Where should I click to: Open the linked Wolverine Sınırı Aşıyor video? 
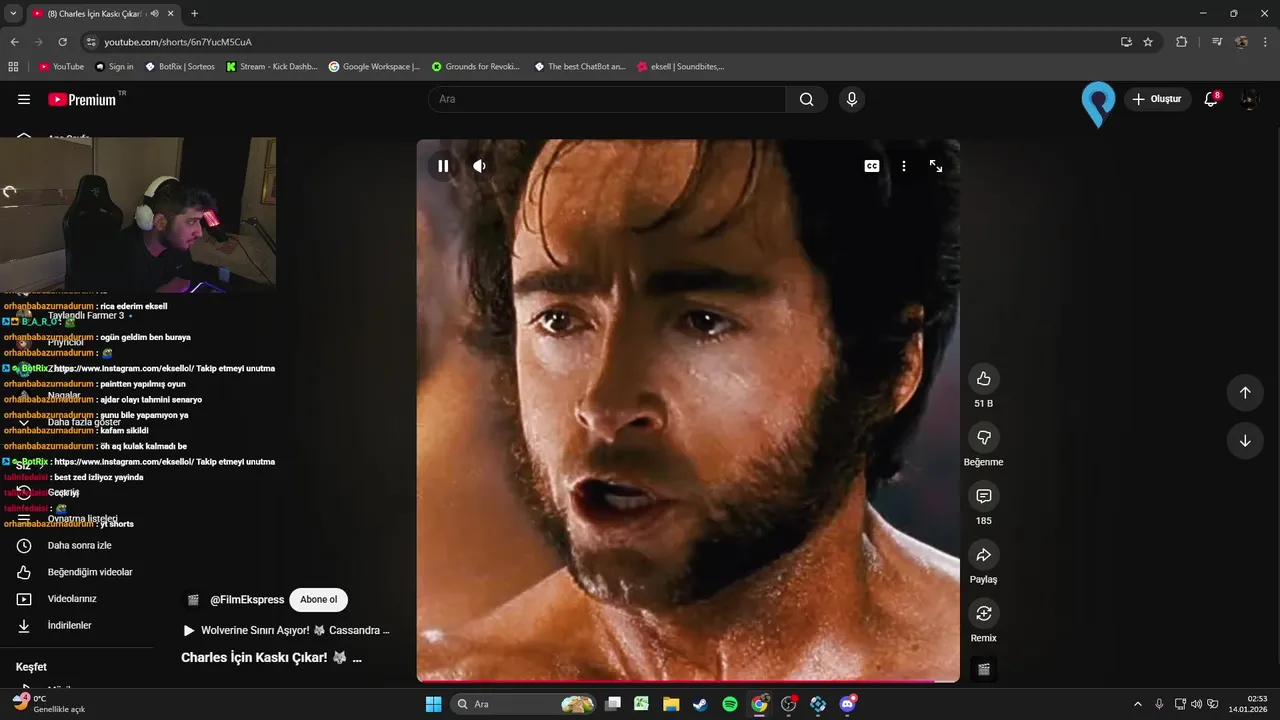[287, 631]
